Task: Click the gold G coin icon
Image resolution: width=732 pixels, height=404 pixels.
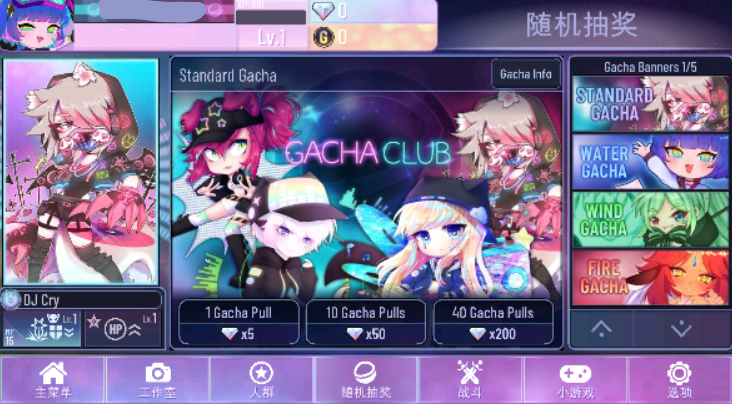Action: pyautogui.click(x=324, y=37)
